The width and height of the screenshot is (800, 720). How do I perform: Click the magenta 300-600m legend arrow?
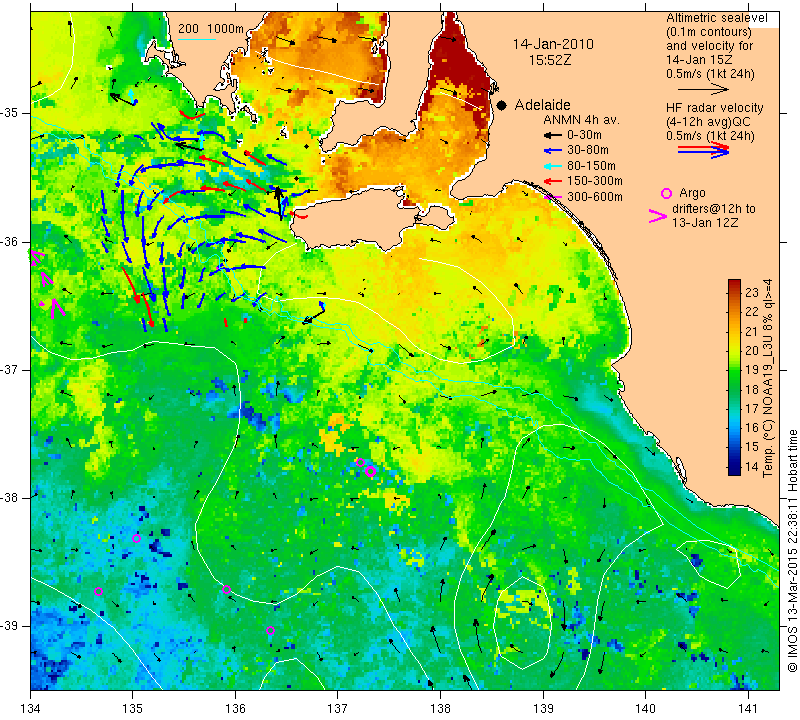[x=552, y=197]
